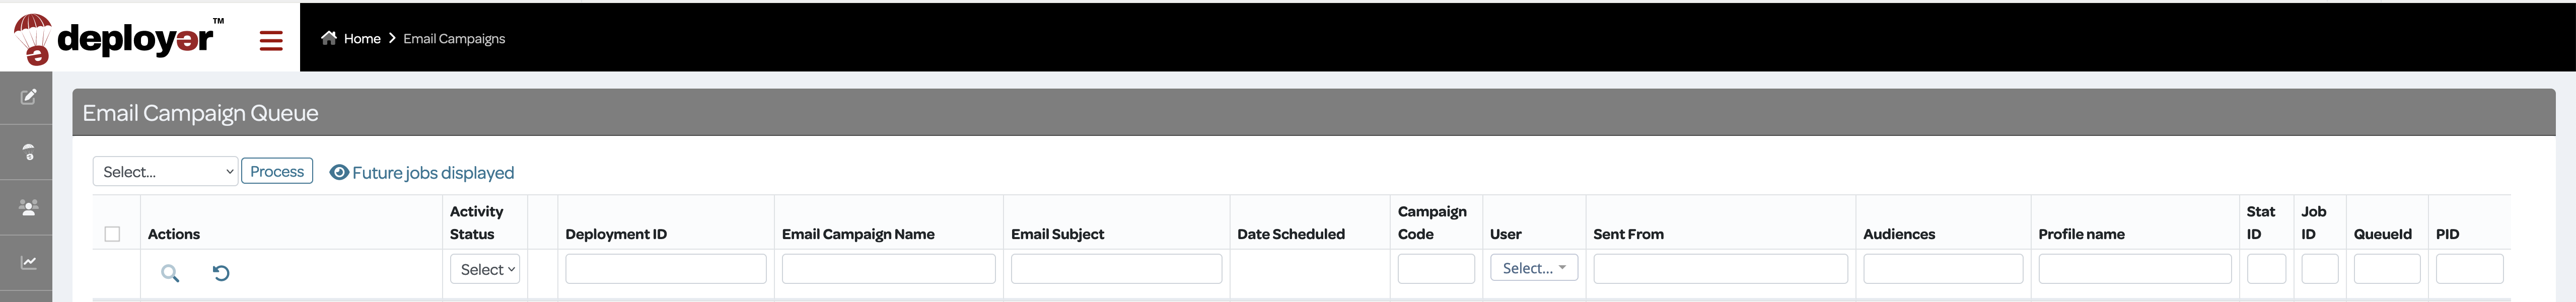Click the Deployment ID filter field

[666, 268]
